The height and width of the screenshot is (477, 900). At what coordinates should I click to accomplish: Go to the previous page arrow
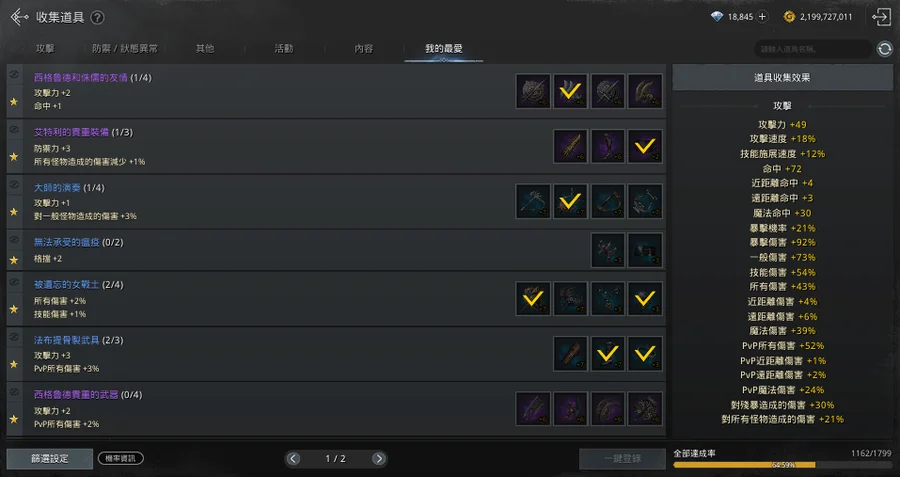(x=293, y=459)
